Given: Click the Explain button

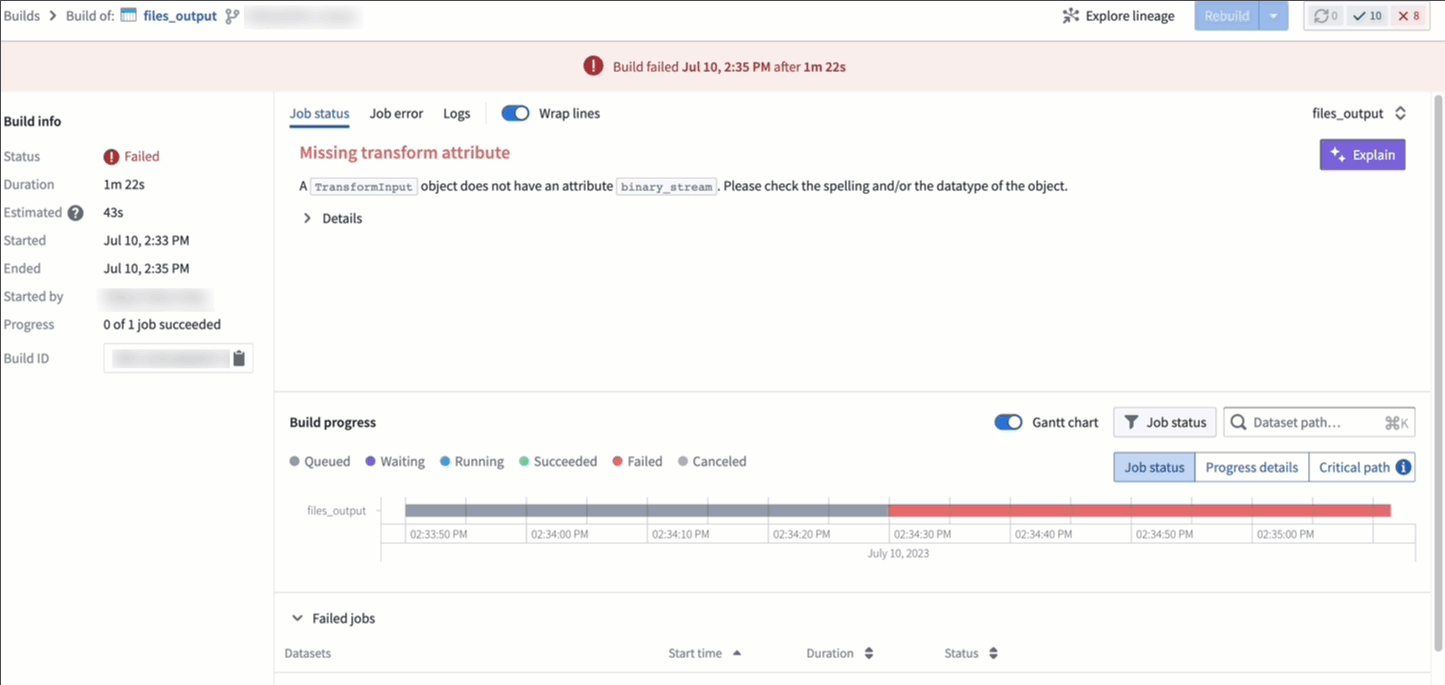Looking at the screenshot, I should [x=1362, y=155].
